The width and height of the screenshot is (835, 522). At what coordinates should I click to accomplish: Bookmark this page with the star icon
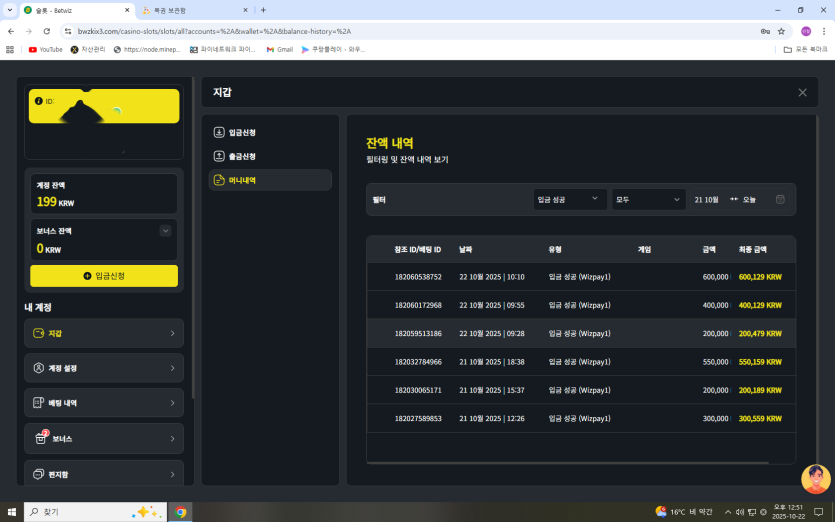(x=781, y=31)
